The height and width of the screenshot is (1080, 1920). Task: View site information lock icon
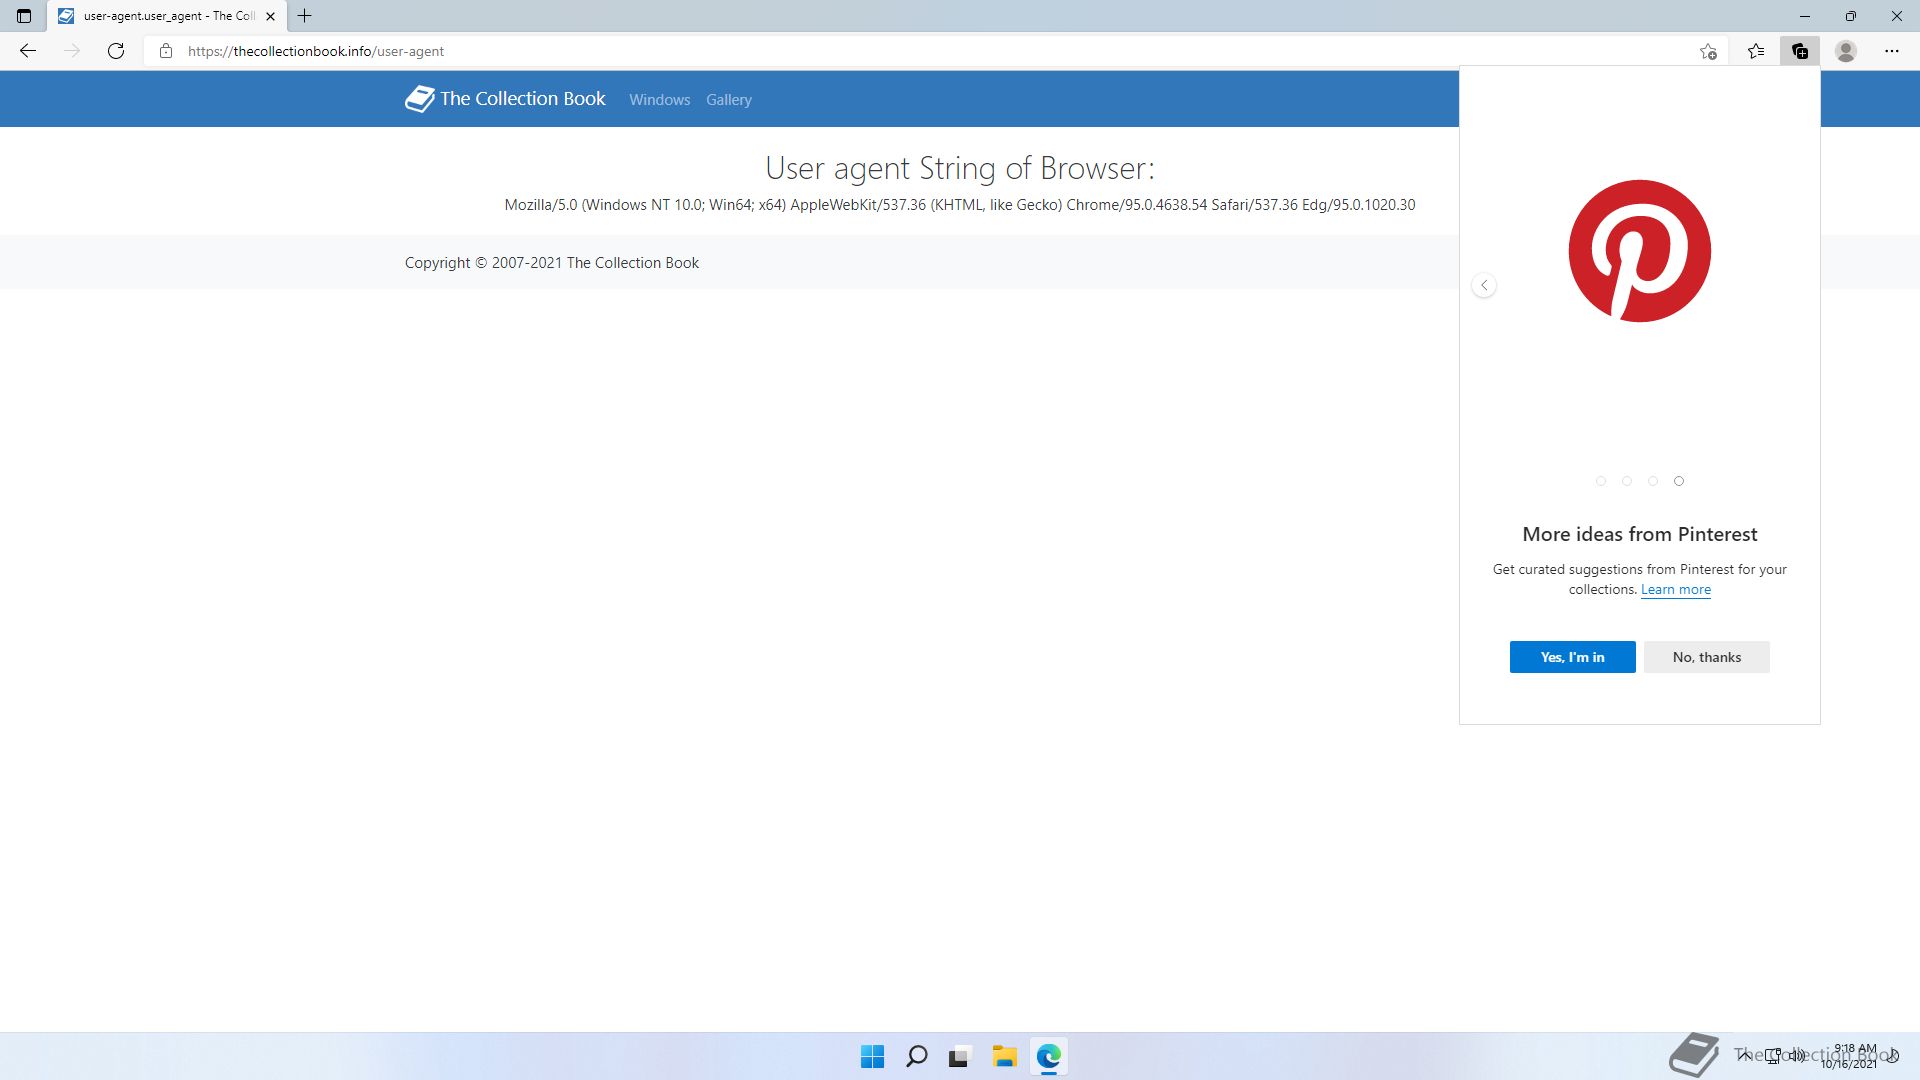pos(166,51)
